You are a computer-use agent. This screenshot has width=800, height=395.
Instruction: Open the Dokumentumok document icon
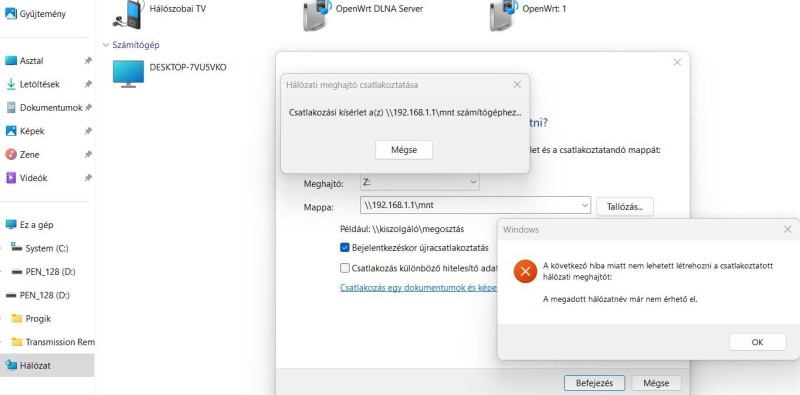11,108
